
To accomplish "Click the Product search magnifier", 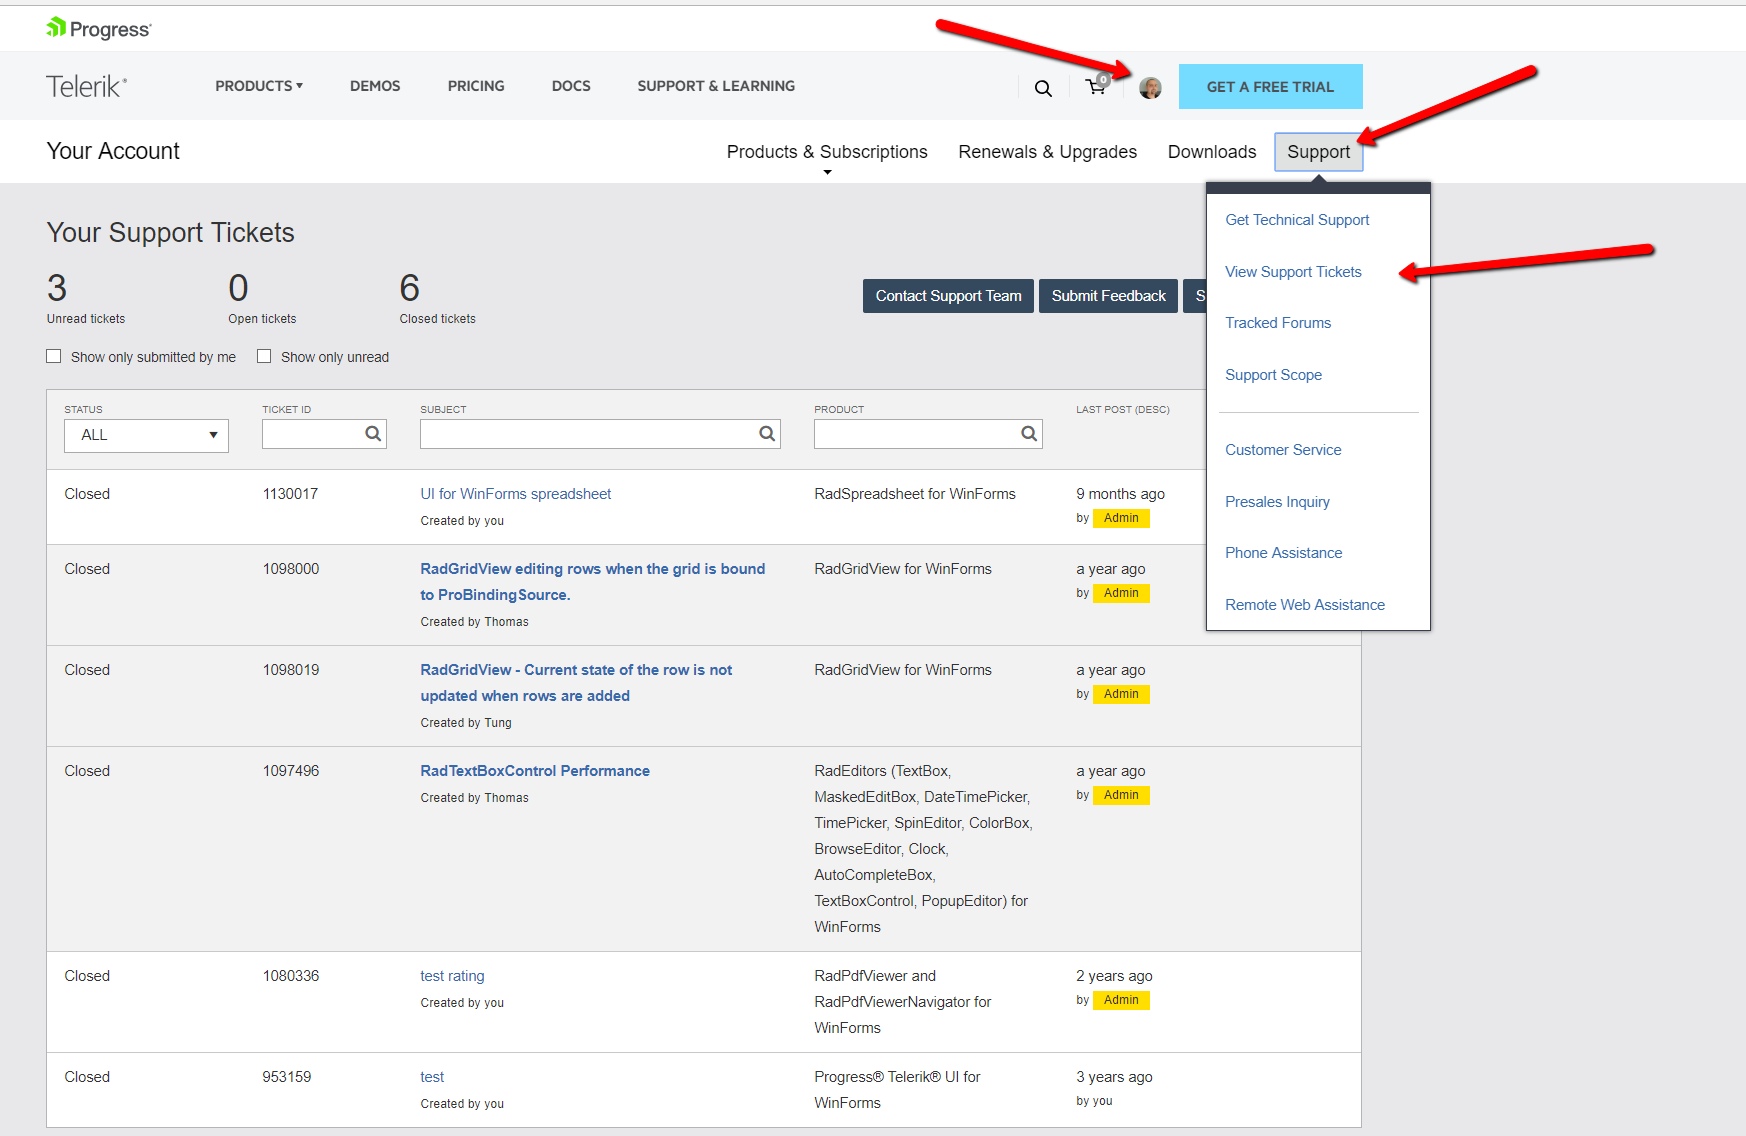I will pos(1029,434).
